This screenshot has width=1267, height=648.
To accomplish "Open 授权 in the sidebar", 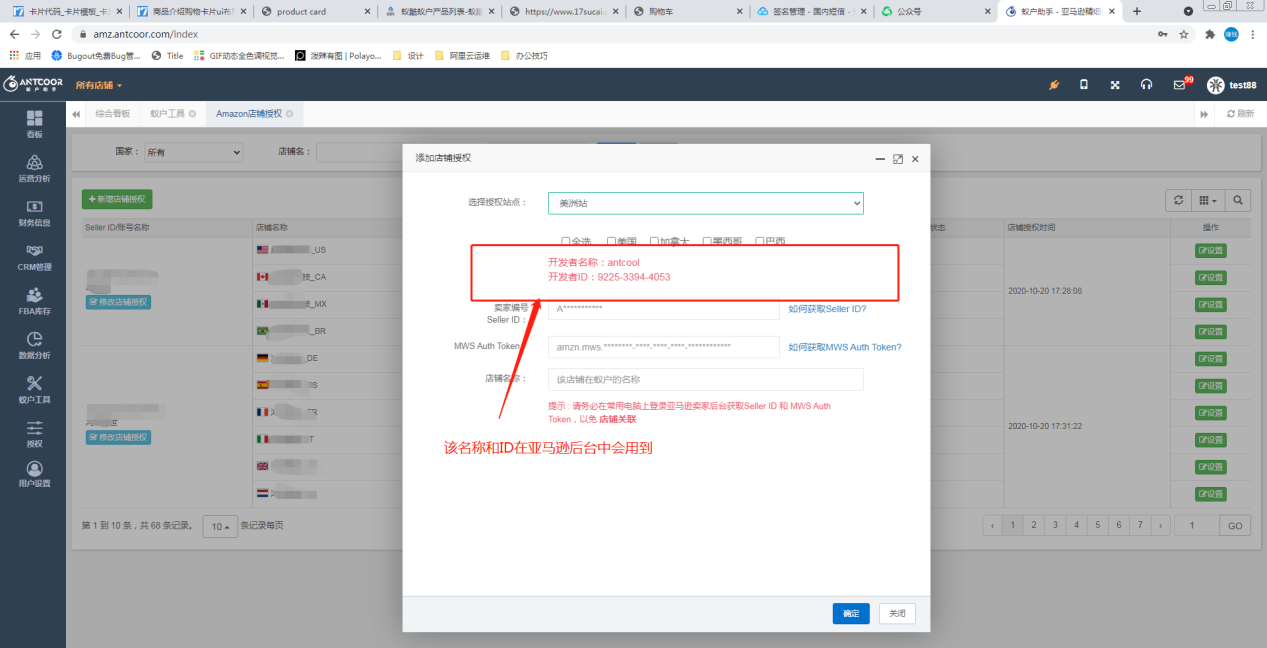I will 34,433.
